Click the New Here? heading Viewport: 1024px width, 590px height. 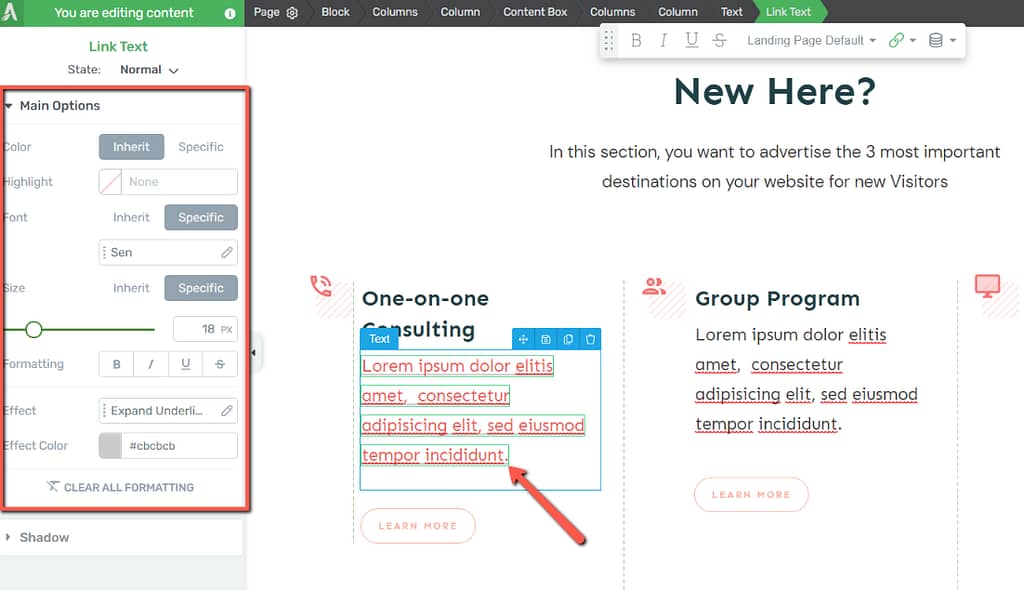coord(775,91)
